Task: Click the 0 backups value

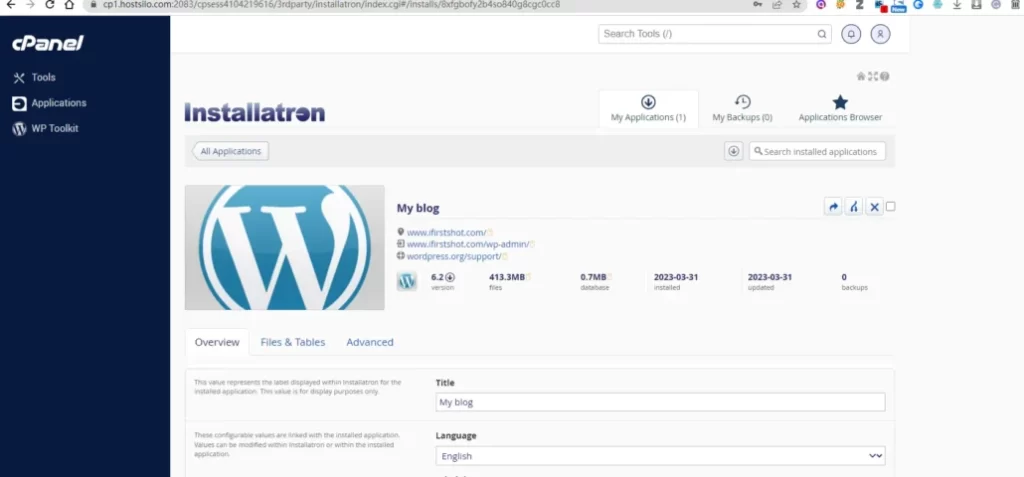Action: point(844,277)
